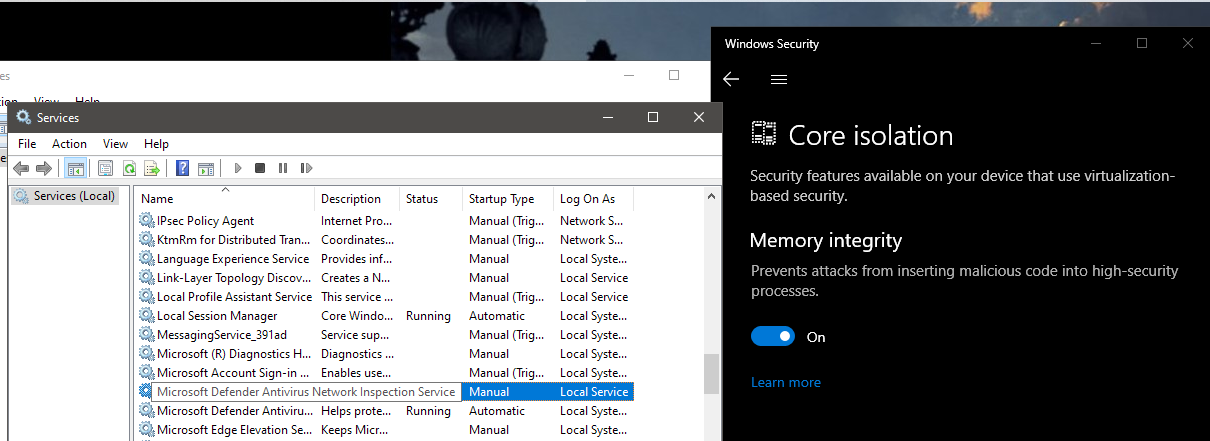Click the Export List toolbar icon
The height and width of the screenshot is (441, 1210).
coord(152,168)
